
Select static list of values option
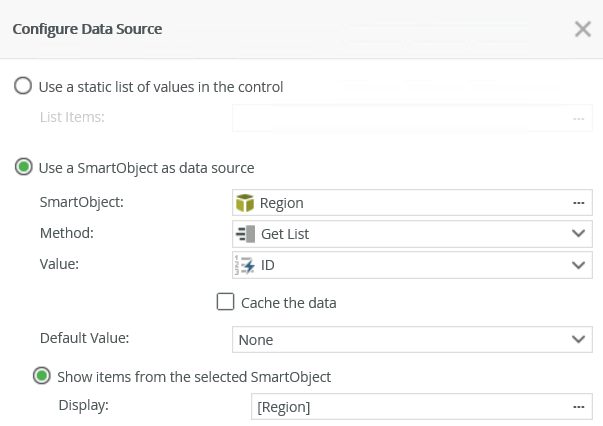[23, 87]
